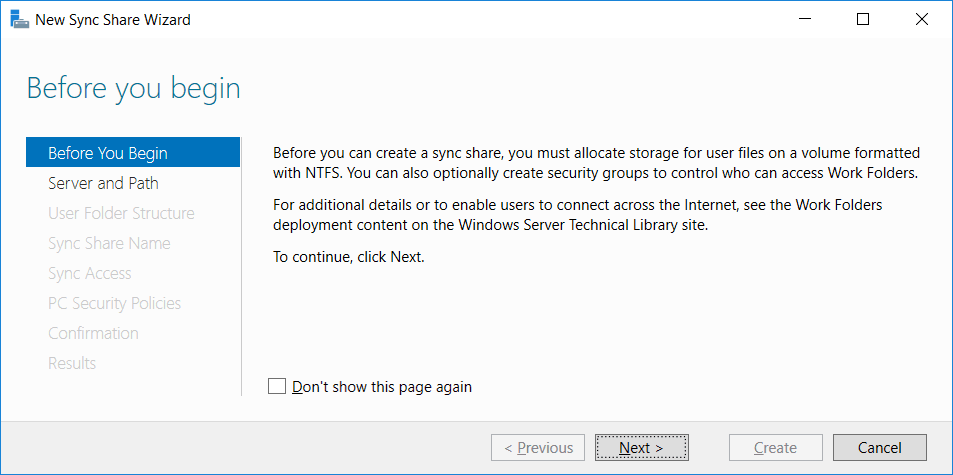
Task: Click the Create button
Action: click(x=776, y=448)
